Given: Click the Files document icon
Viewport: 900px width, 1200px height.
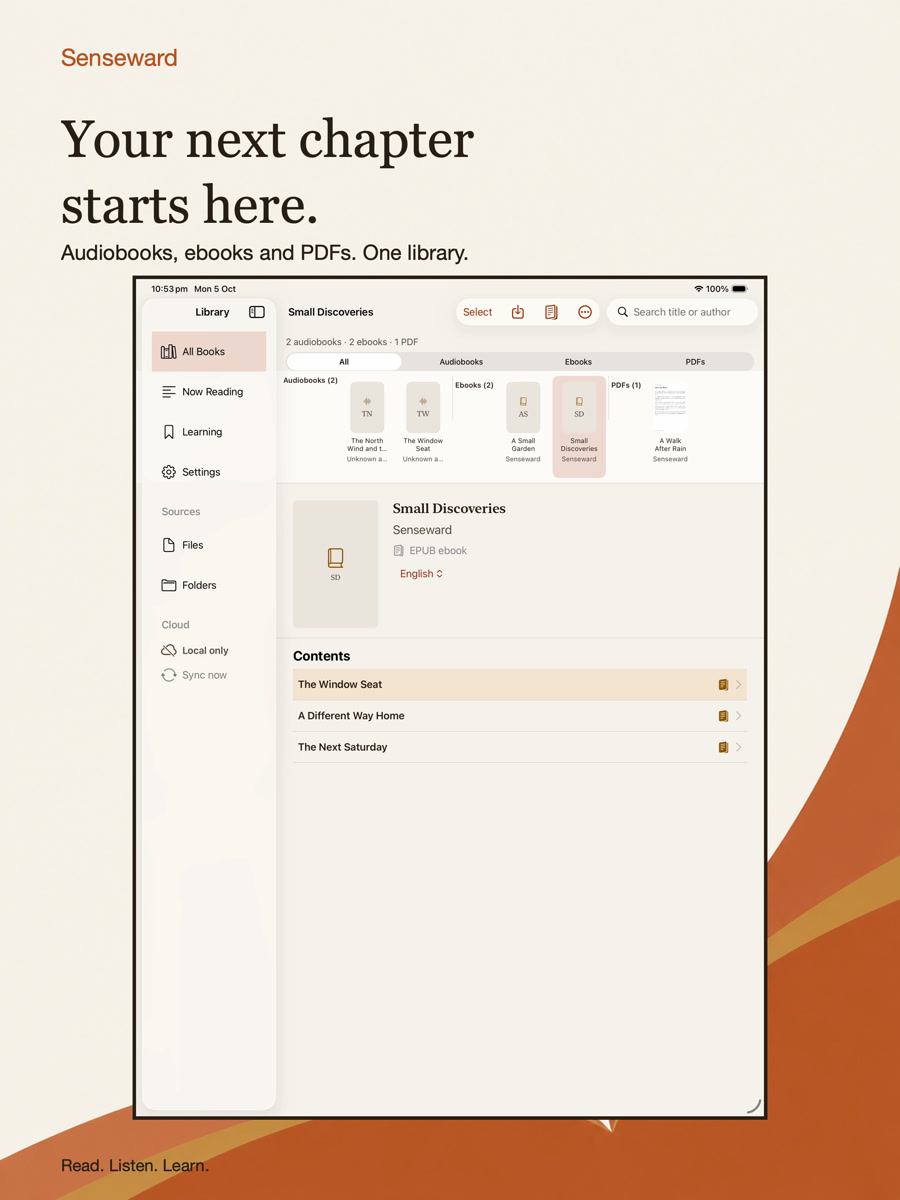Looking at the screenshot, I should 169,545.
